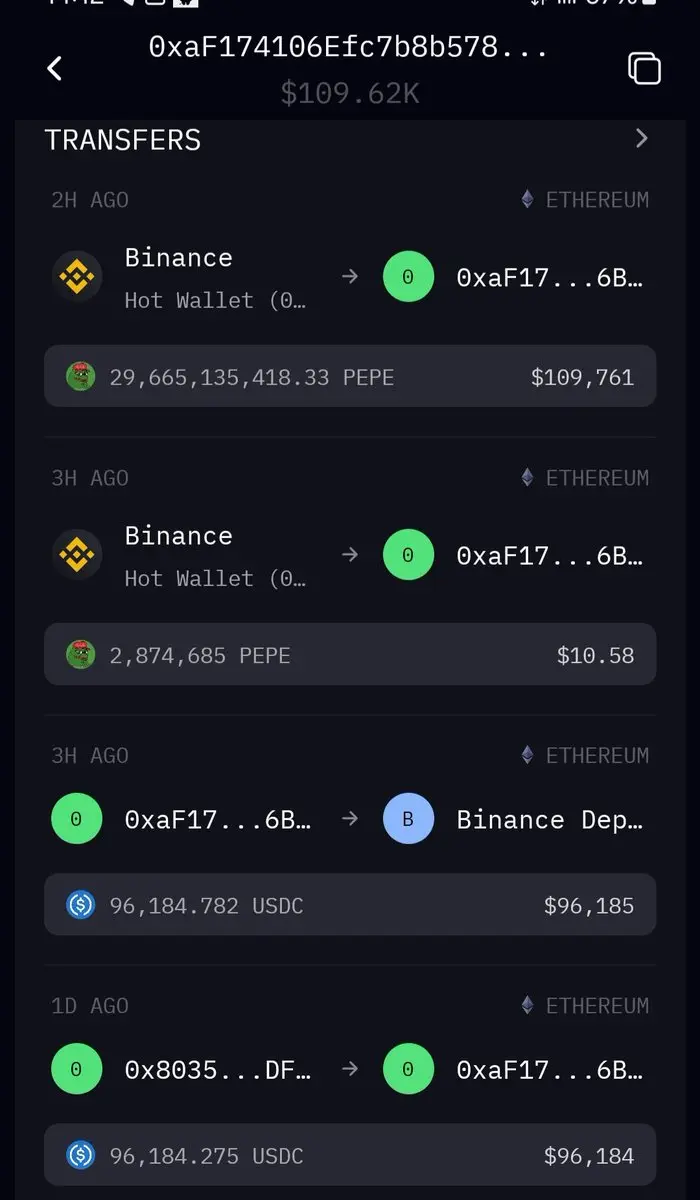Open Binance Hot Wallet in 2H ago transfer
The image size is (700, 1200).
214,277
